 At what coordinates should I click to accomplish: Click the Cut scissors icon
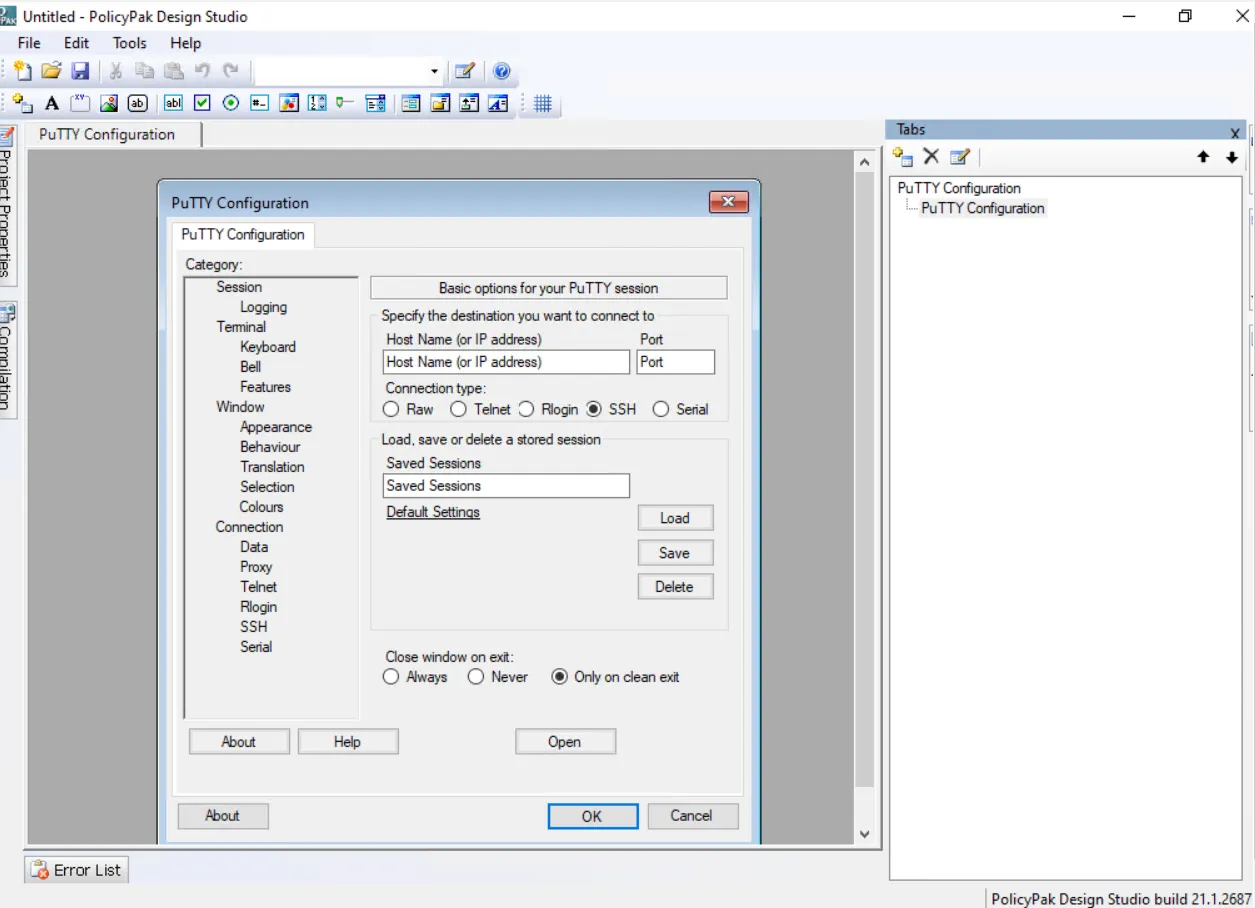tap(116, 71)
